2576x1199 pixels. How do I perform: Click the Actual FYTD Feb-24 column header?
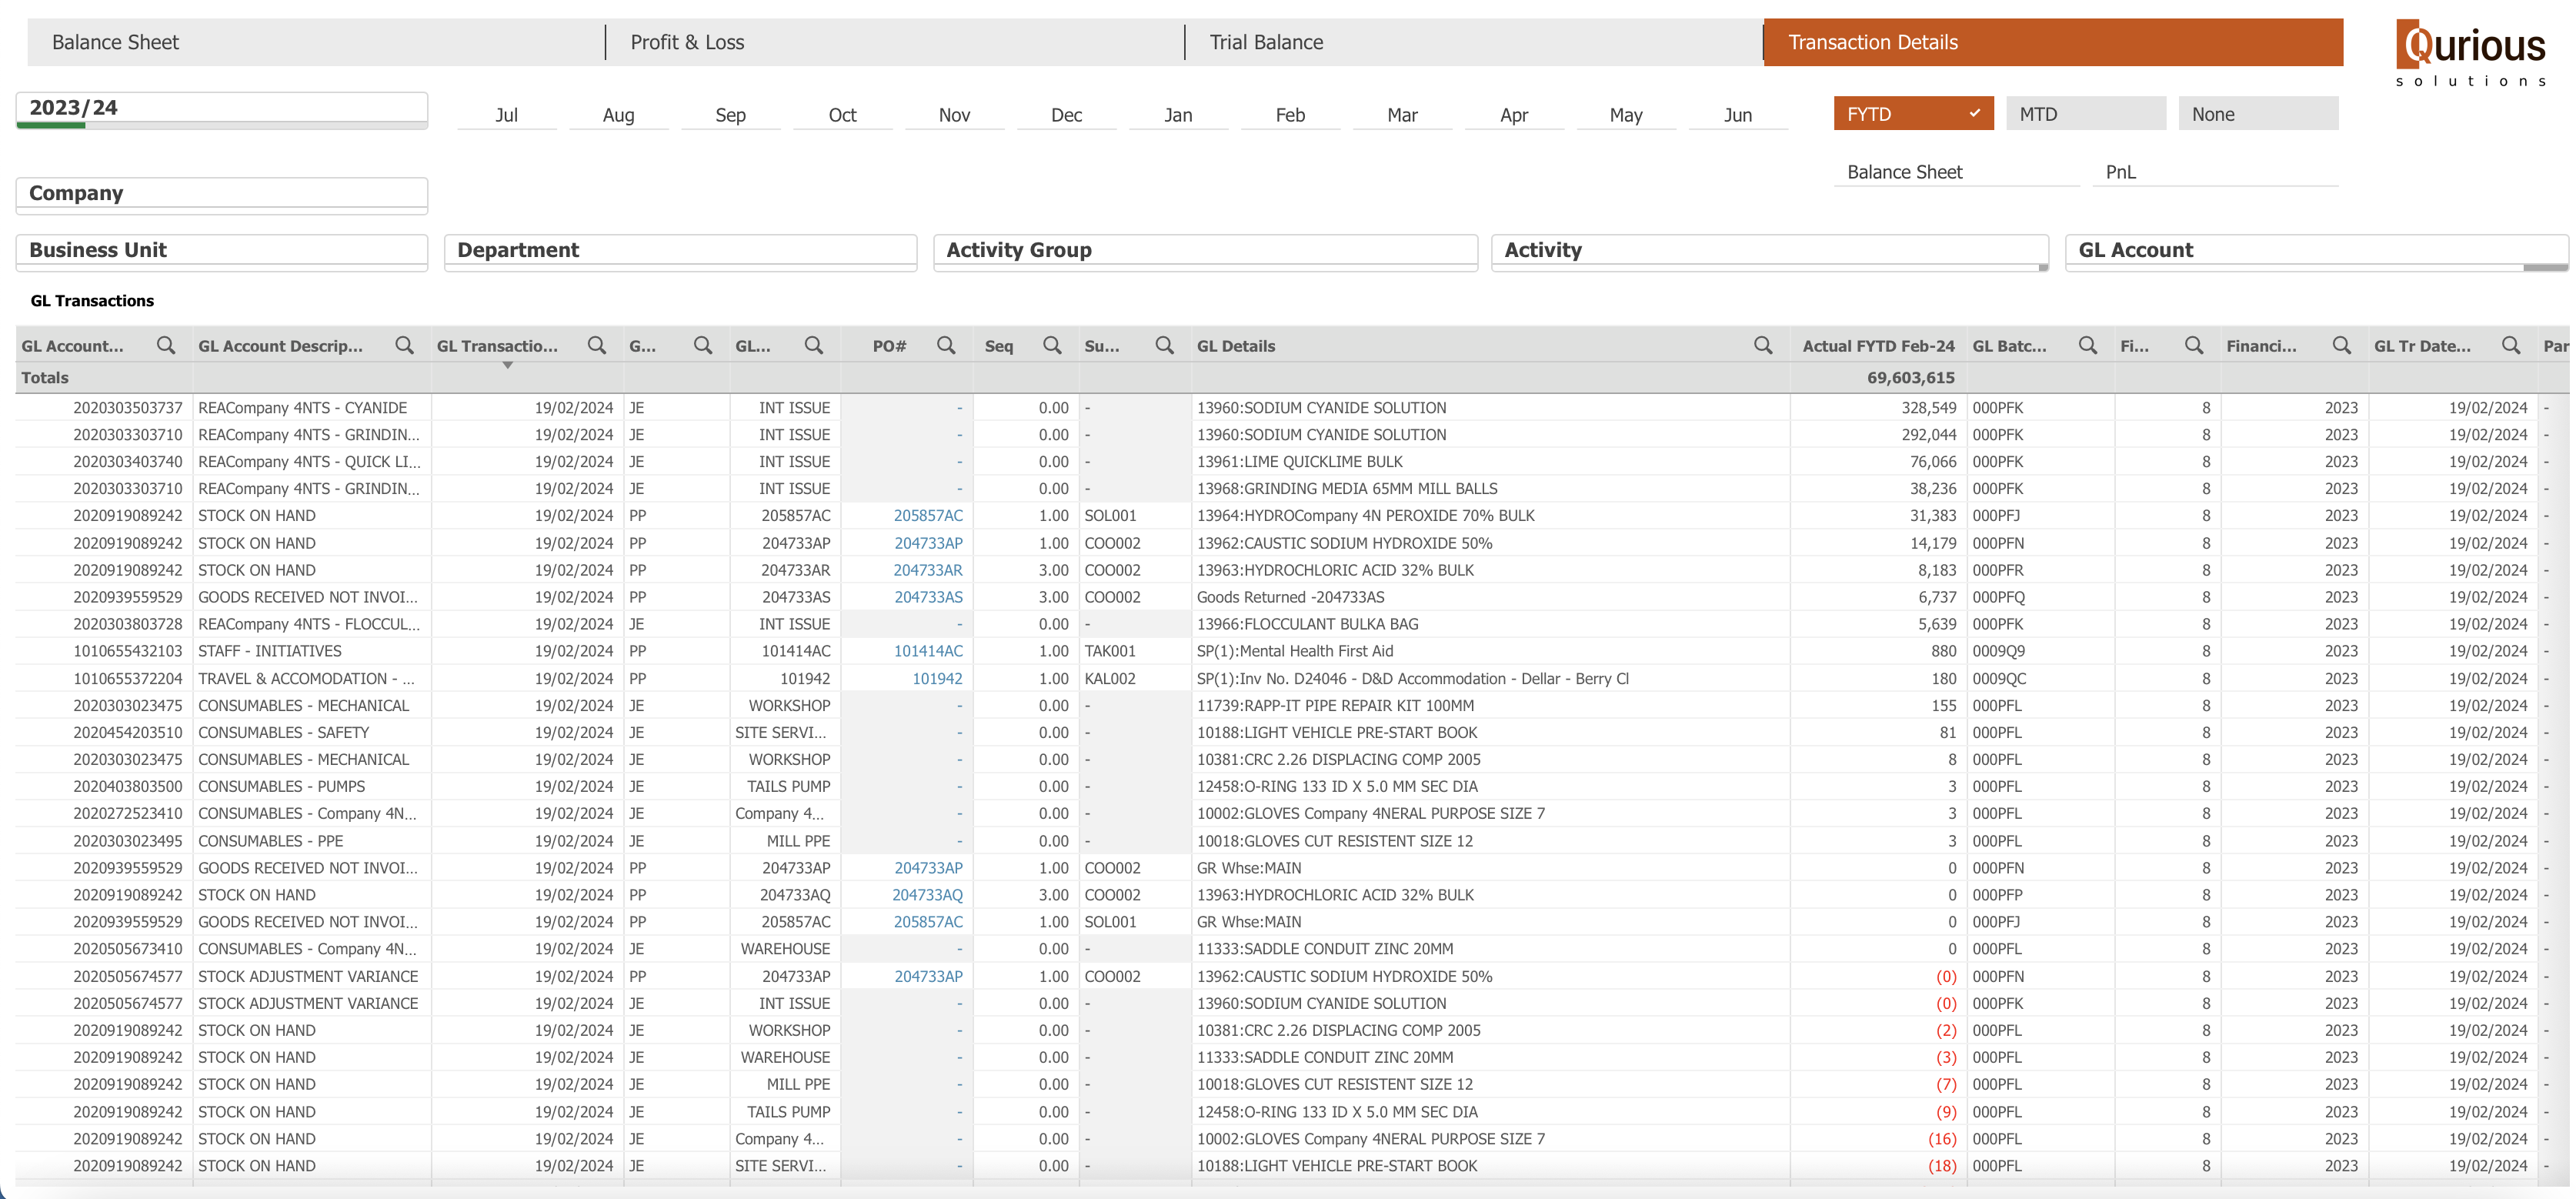coord(1878,346)
